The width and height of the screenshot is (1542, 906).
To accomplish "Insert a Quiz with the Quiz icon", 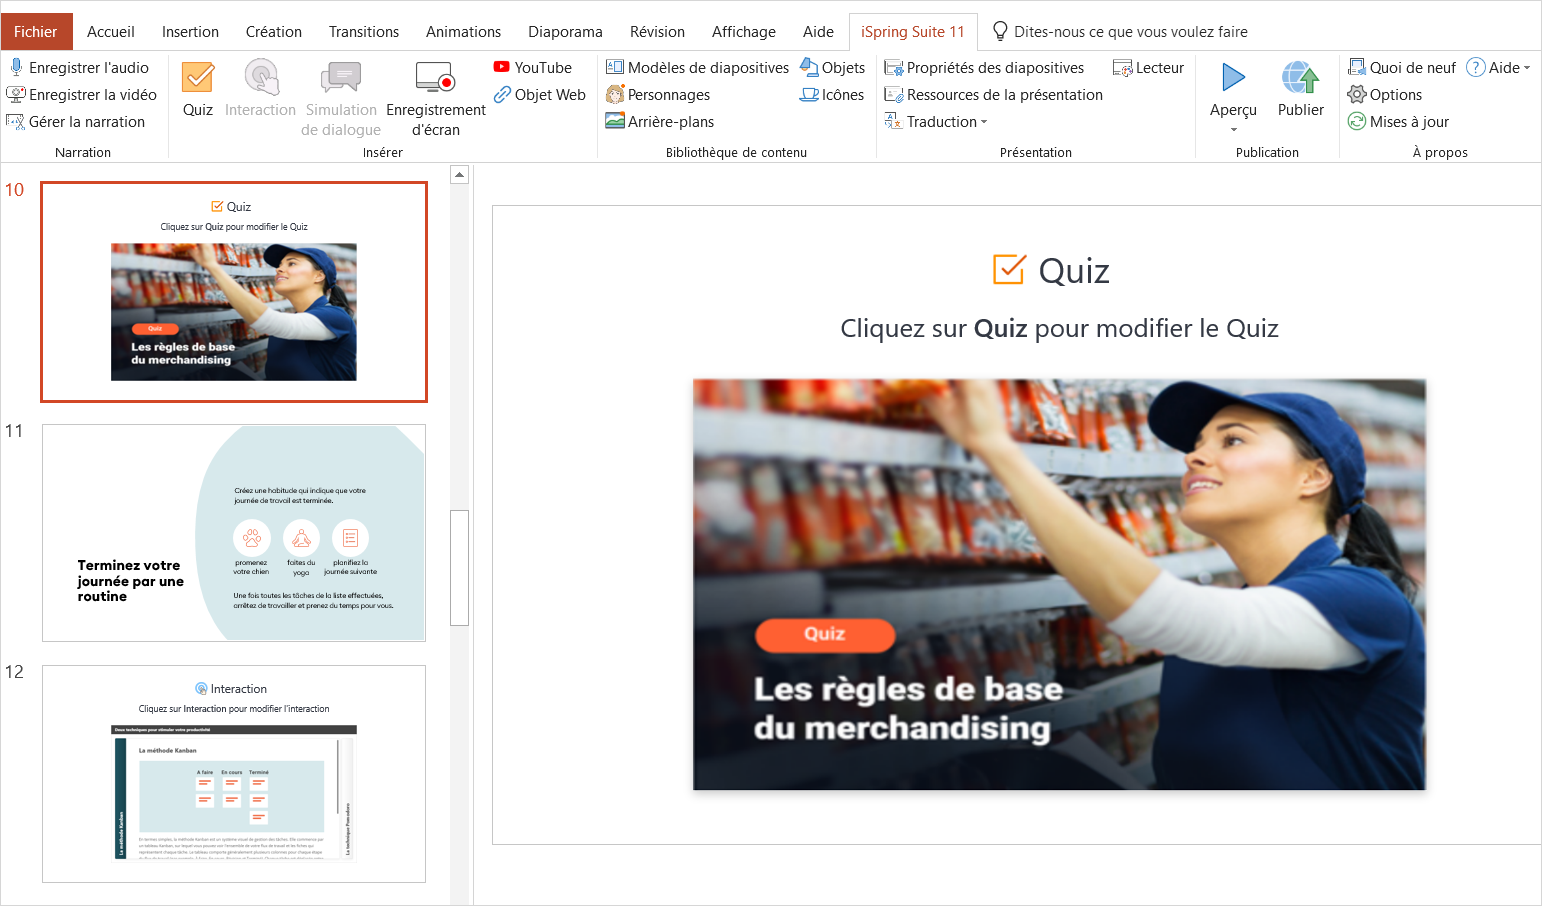I will [x=198, y=78].
